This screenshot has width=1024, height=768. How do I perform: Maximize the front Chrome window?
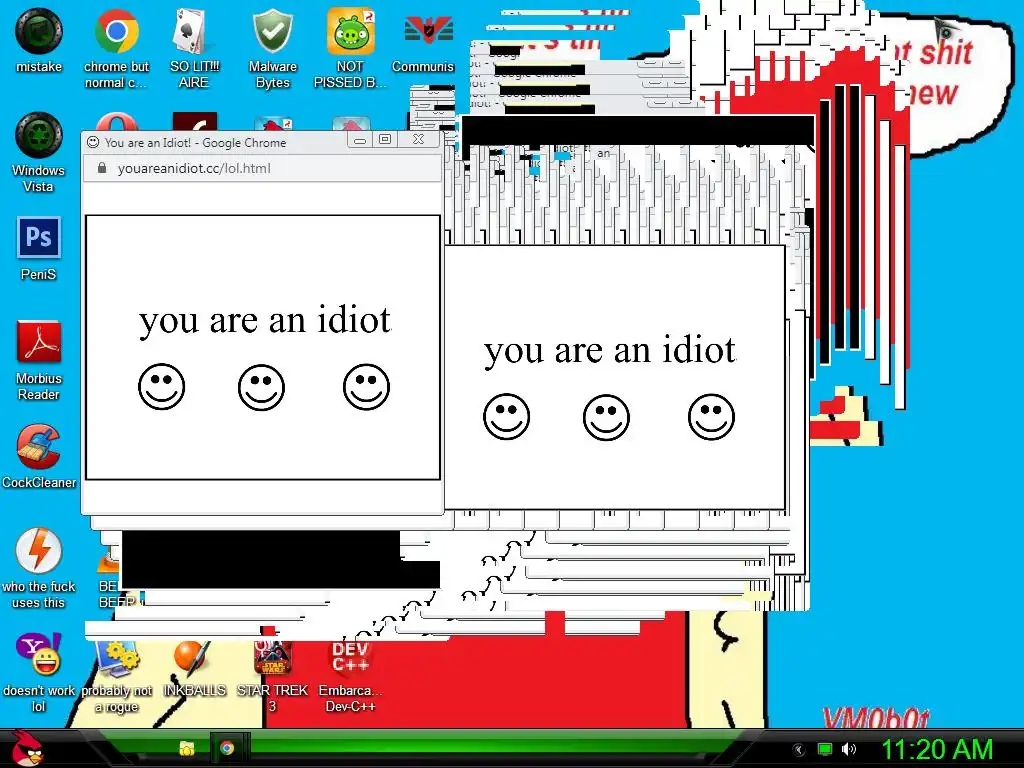385,140
